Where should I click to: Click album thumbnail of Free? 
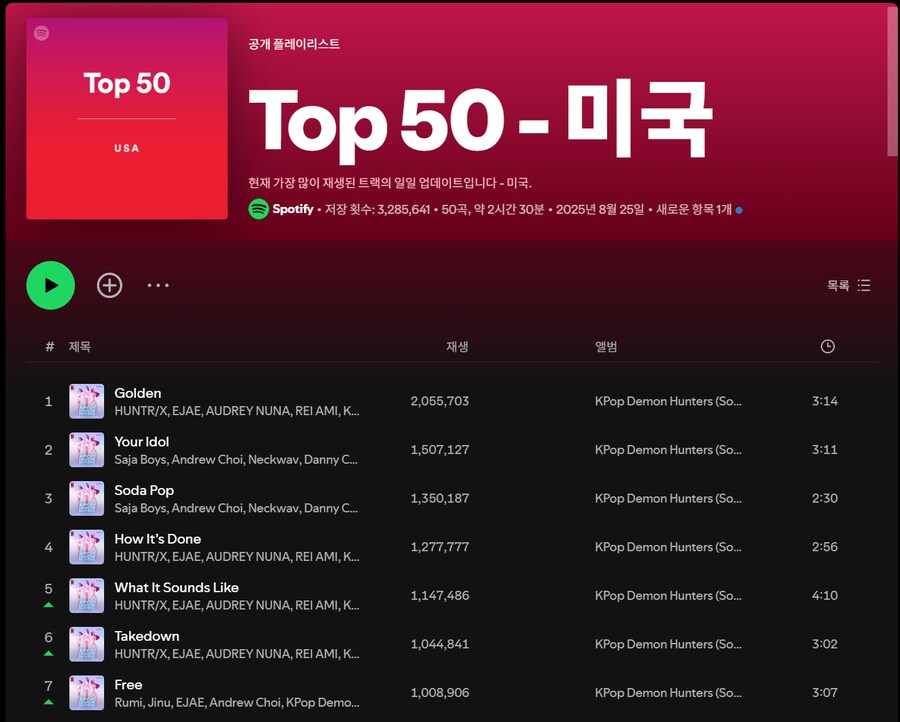click(x=87, y=693)
